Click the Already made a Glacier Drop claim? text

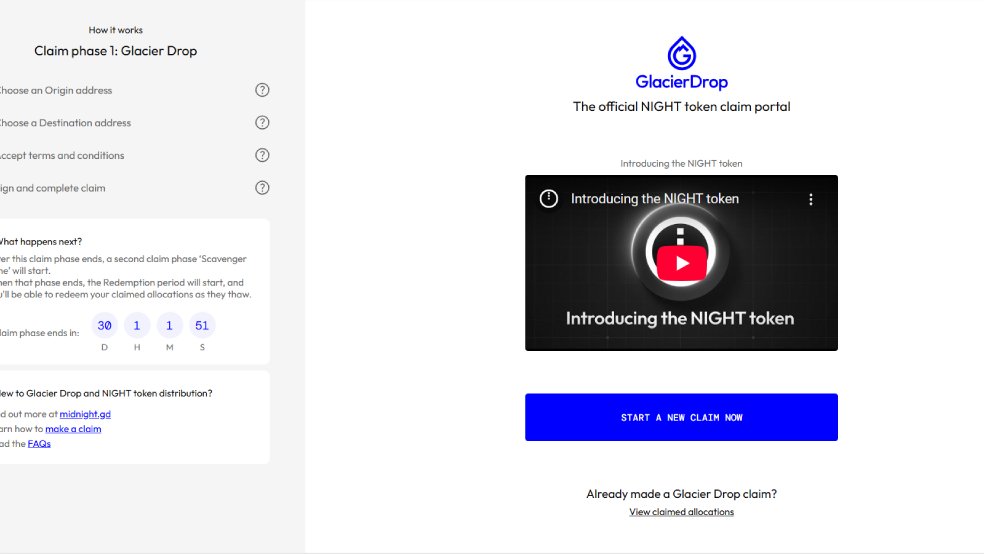coord(682,494)
